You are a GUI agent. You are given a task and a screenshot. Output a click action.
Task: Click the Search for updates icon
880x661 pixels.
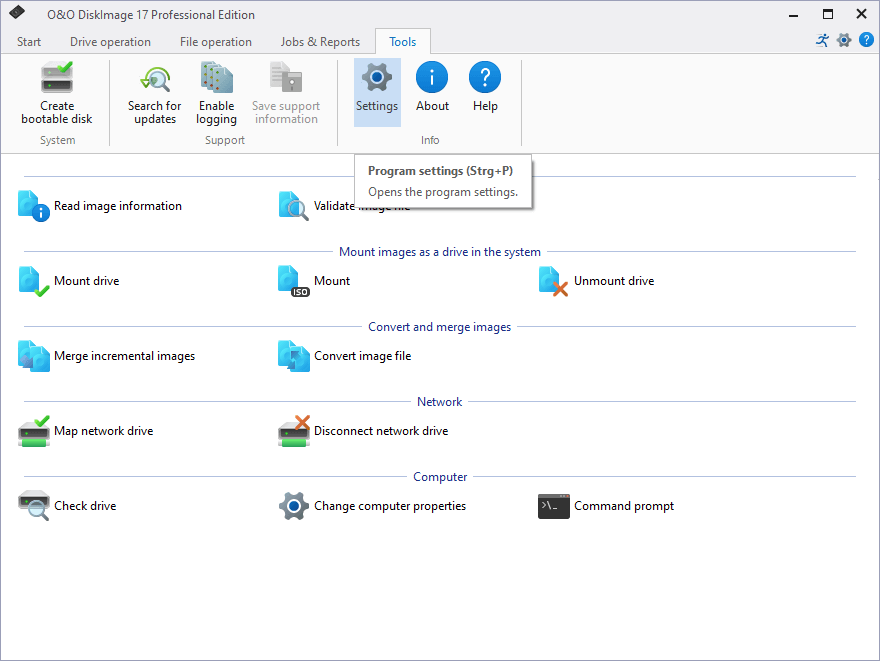(155, 79)
